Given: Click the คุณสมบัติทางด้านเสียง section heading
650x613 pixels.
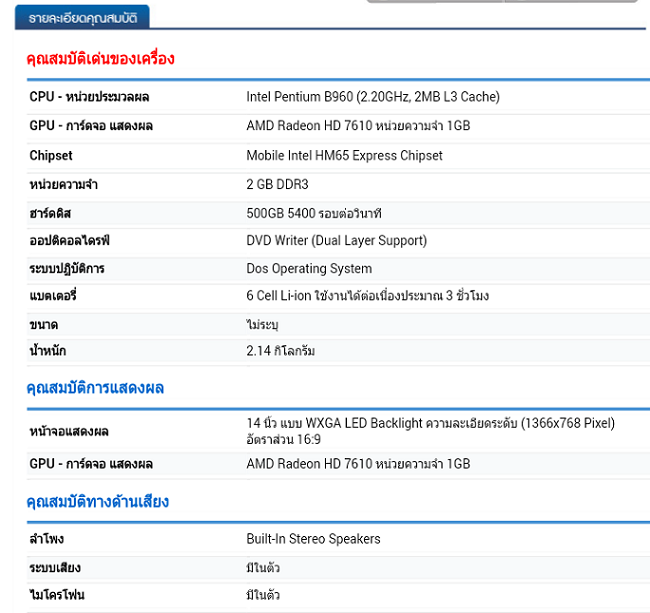Looking at the screenshot, I should (97, 502).
